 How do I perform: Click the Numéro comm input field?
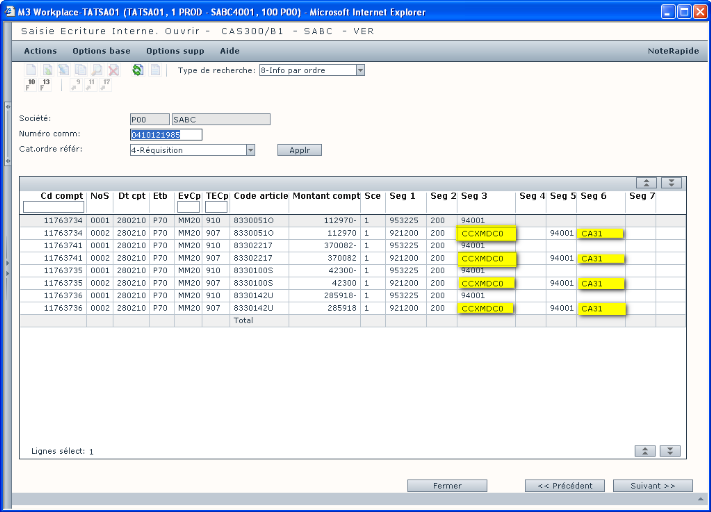(166, 134)
